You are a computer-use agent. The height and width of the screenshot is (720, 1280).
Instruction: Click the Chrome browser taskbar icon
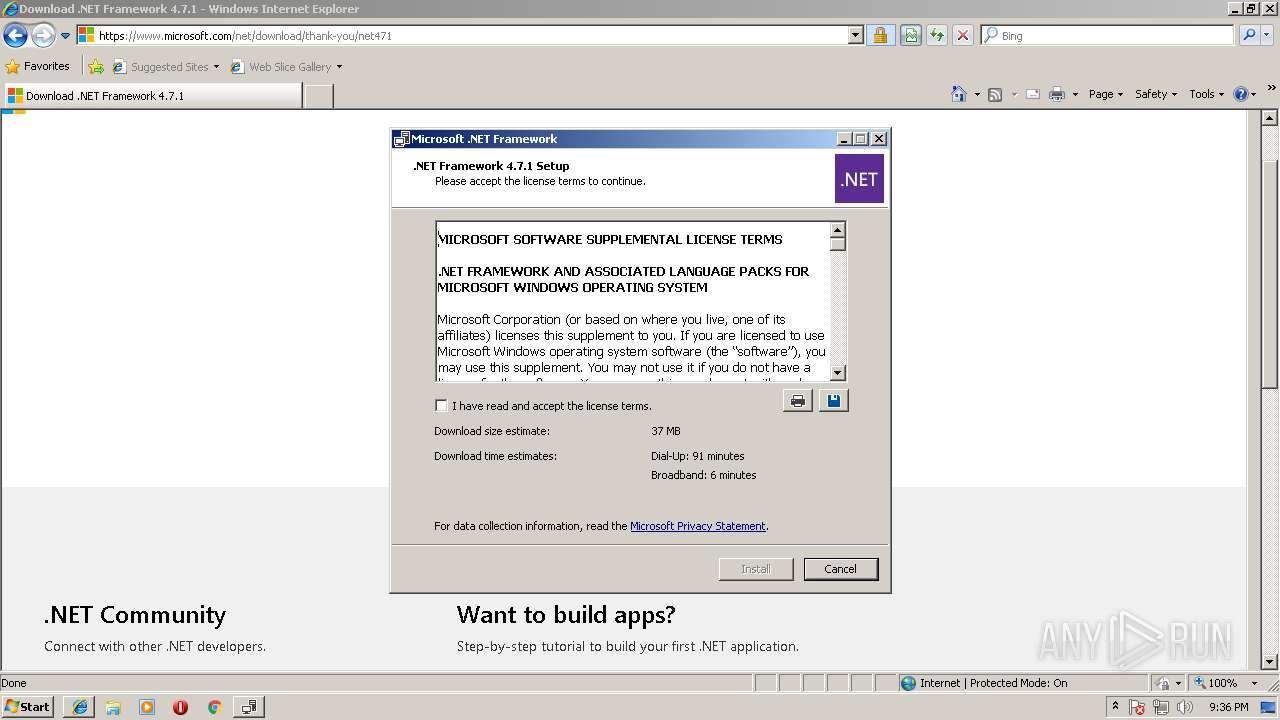pyautogui.click(x=214, y=707)
